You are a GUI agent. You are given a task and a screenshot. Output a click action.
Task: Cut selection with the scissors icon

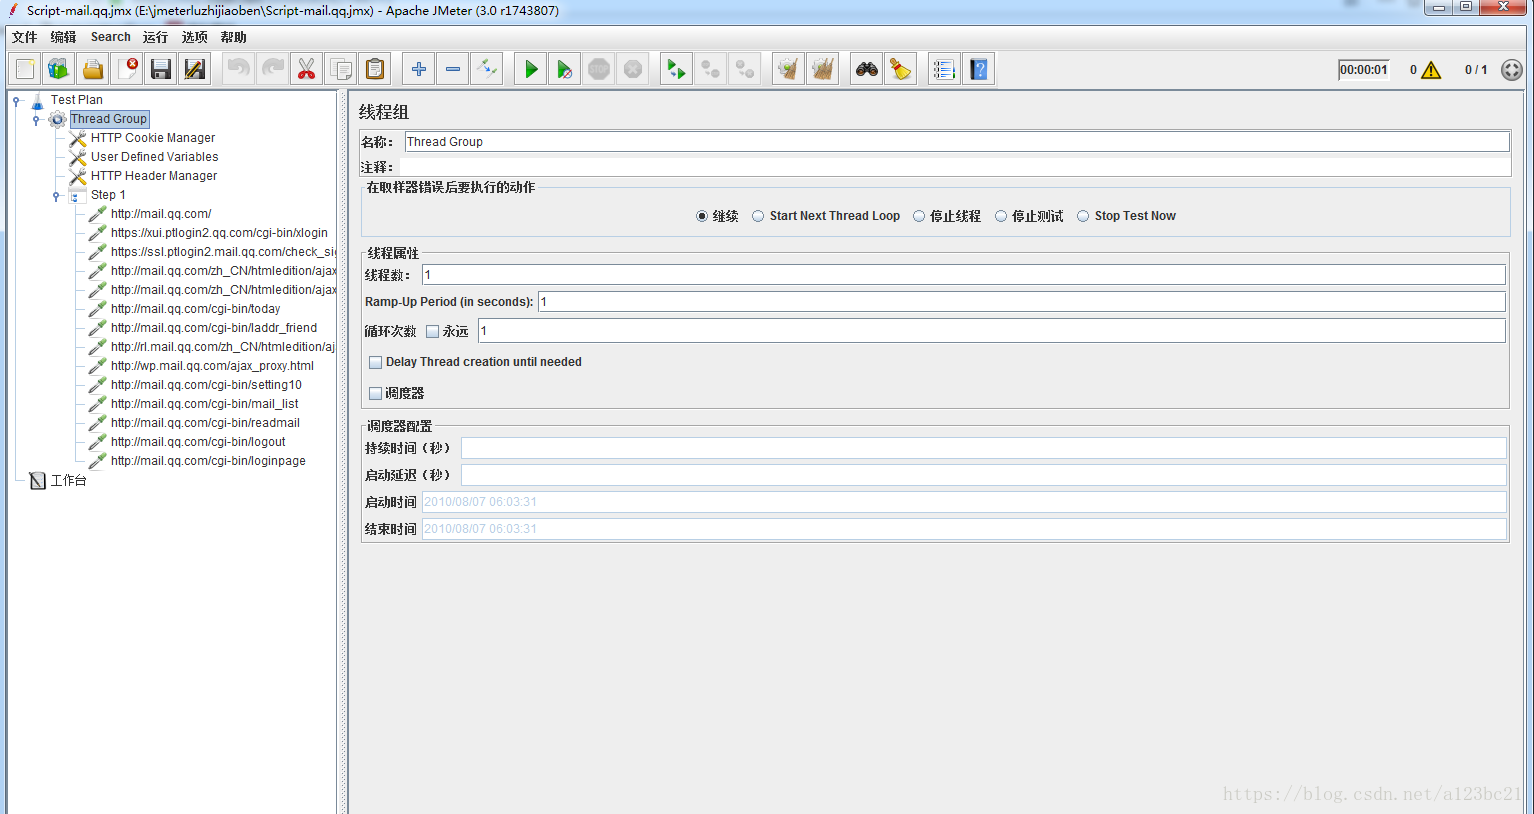[306, 69]
